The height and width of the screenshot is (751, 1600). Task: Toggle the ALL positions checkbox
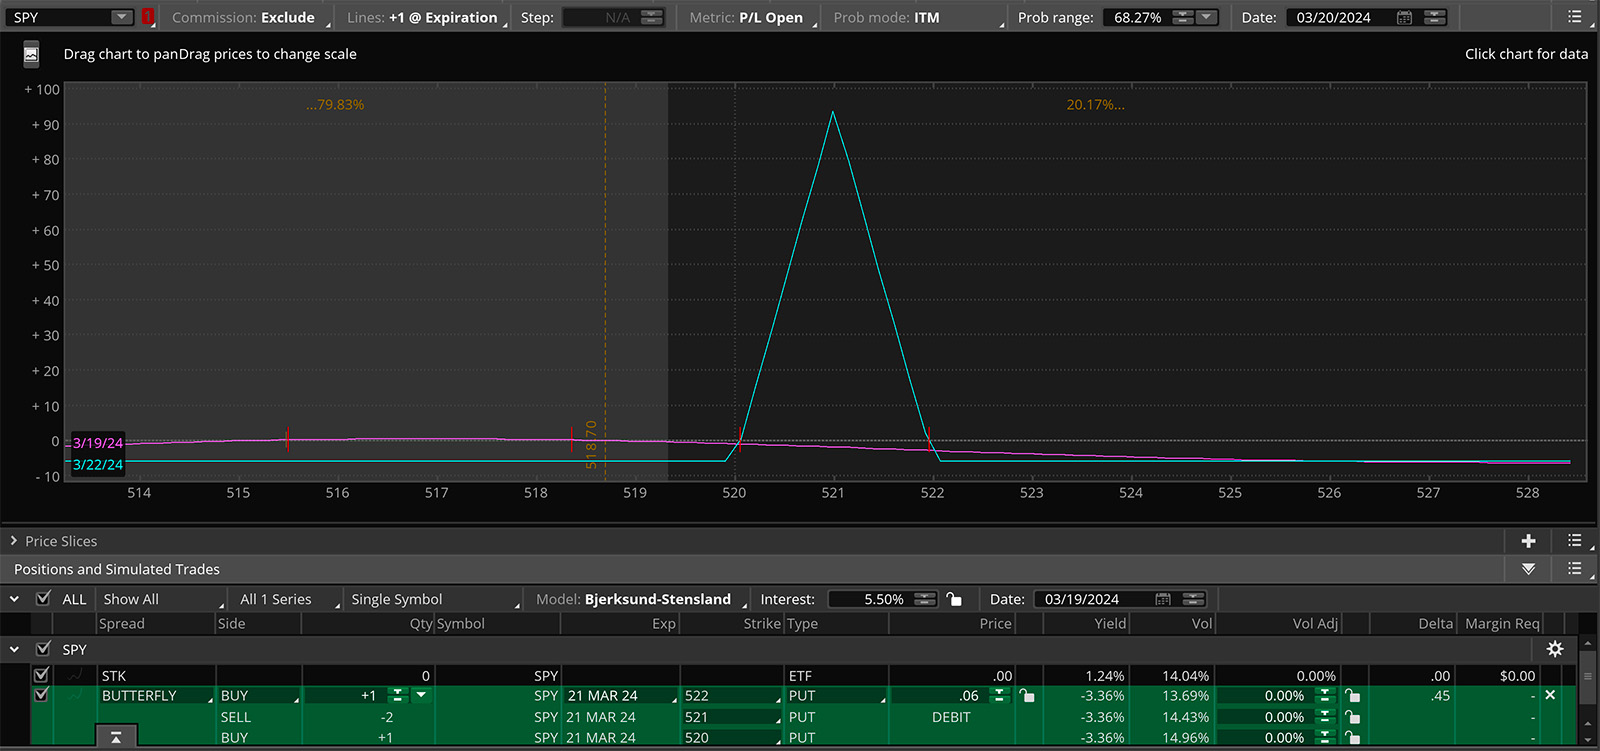(x=43, y=599)
